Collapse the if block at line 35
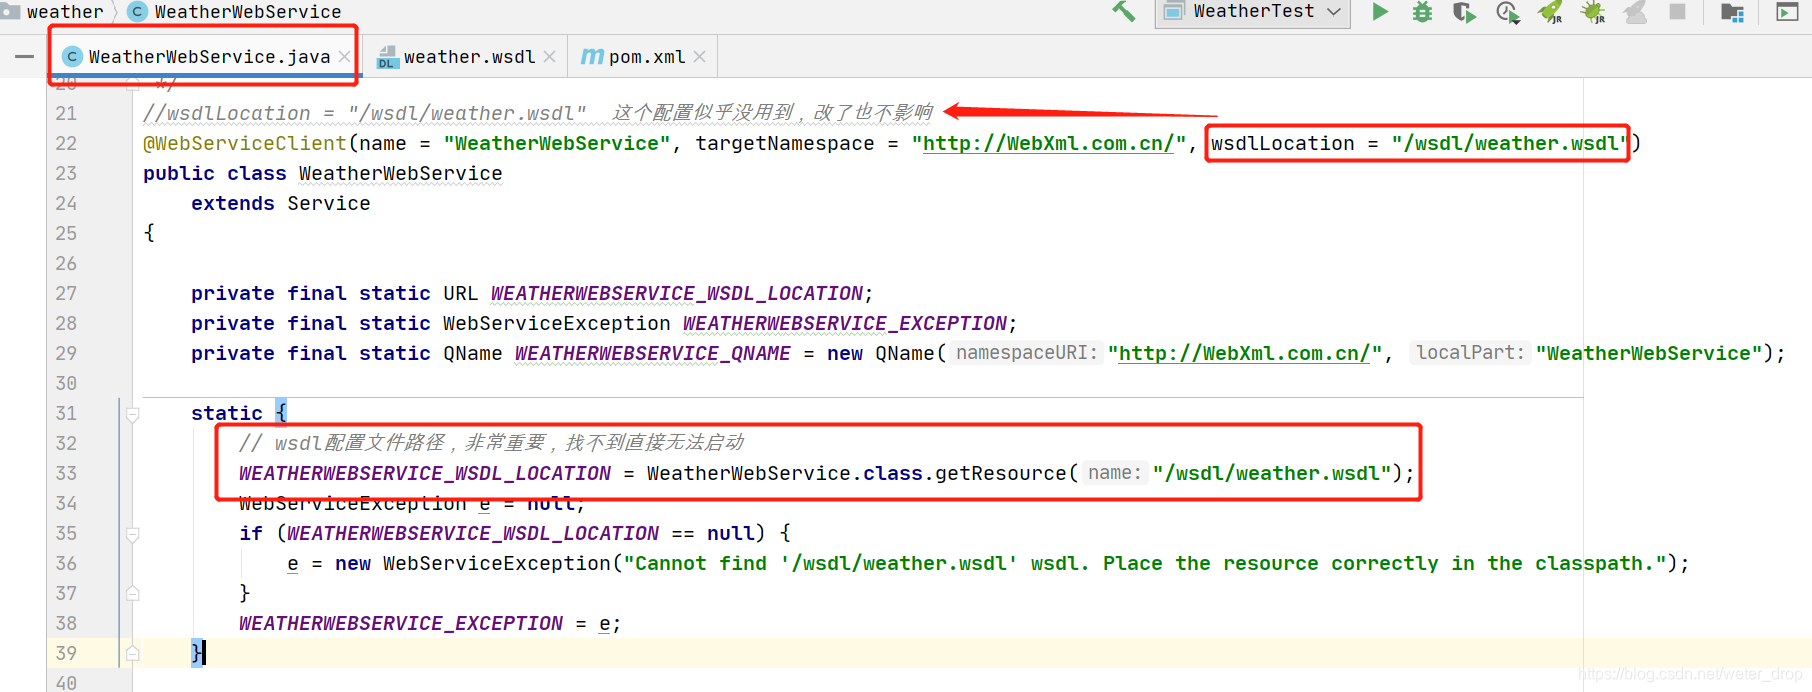 click(132, 534)
